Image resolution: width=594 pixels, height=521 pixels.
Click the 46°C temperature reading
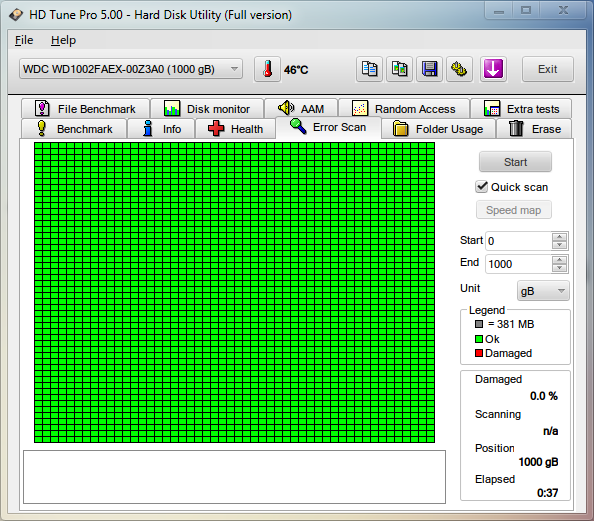(x=296, y=70)
